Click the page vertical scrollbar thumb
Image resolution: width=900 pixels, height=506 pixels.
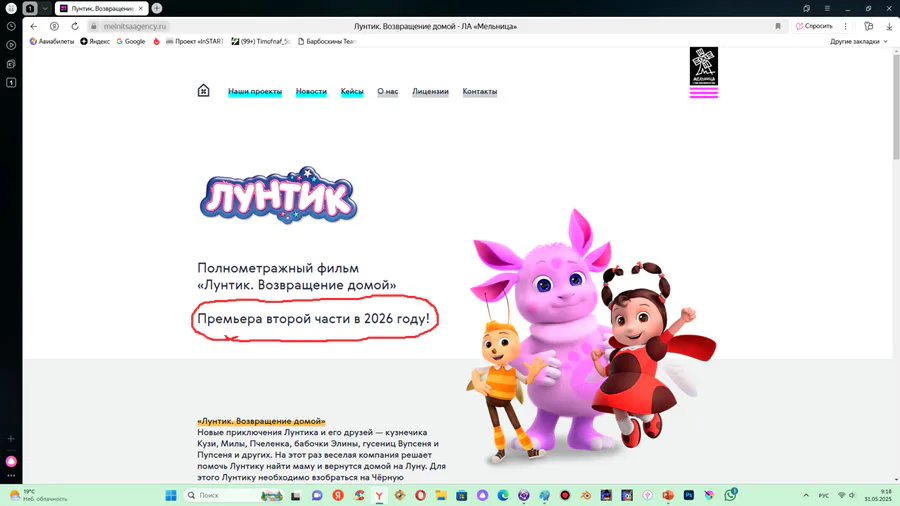click(896, 107)
